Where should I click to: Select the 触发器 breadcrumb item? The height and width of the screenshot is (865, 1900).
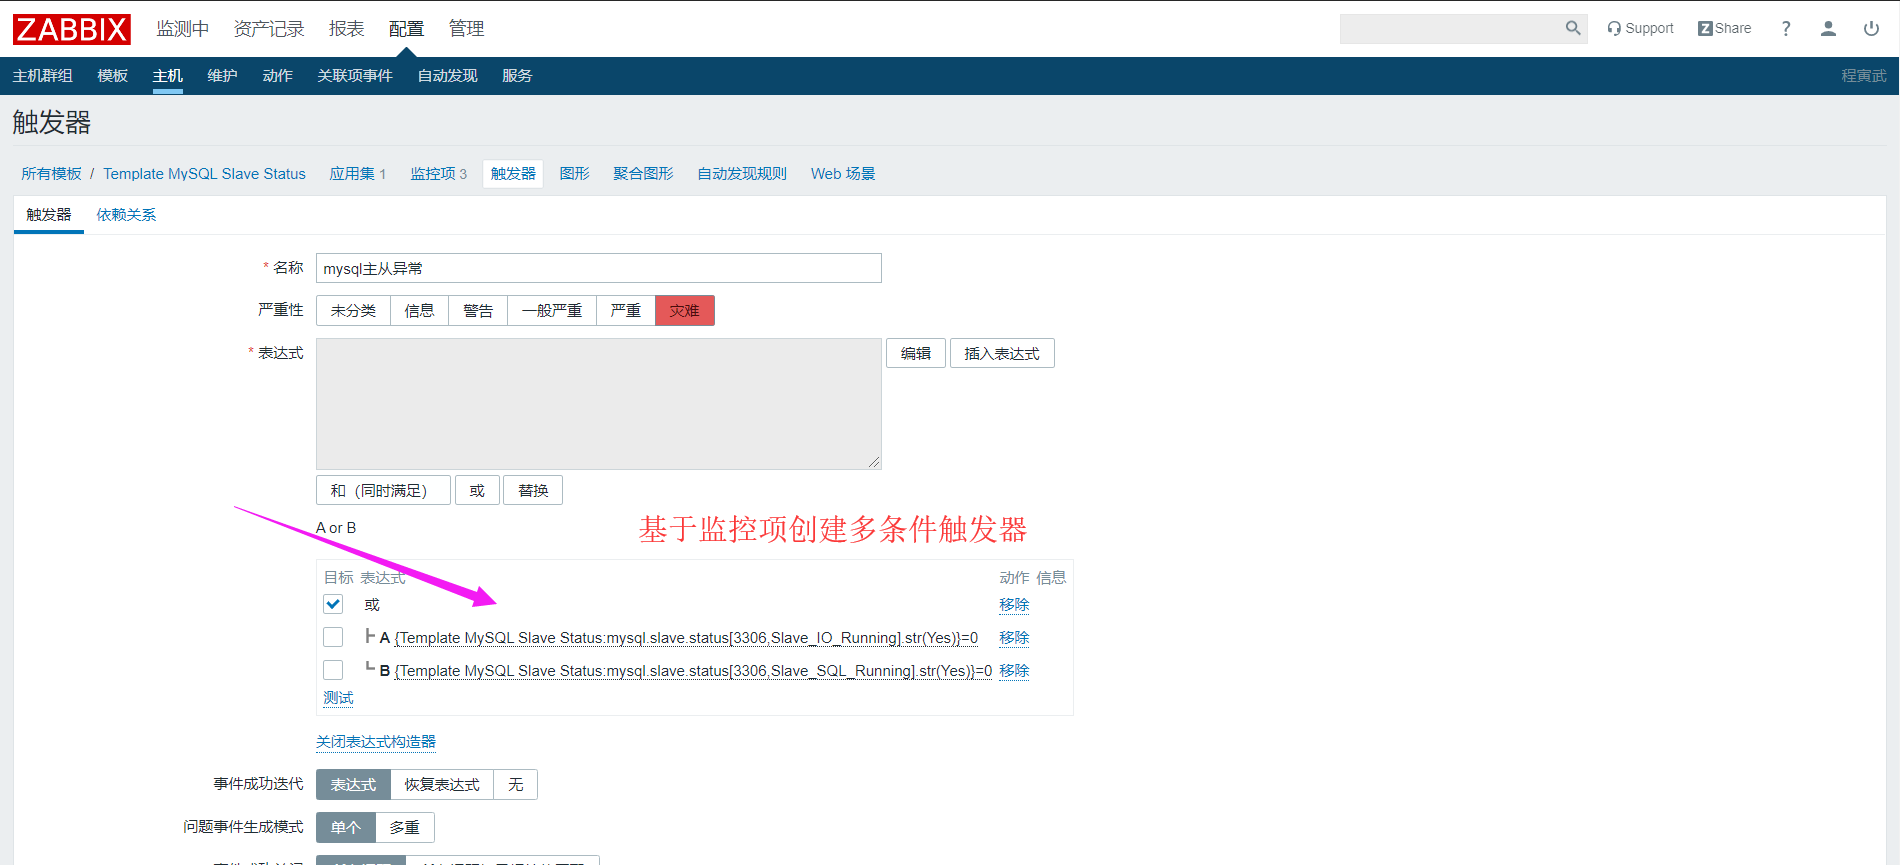(513, 174)
